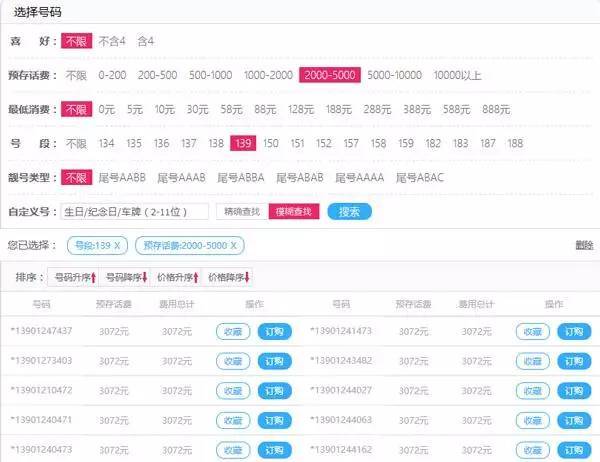This screenshot has height=462, width=600.
Task: Order number 13901244063 with 订购
Action: click(574, 421)
